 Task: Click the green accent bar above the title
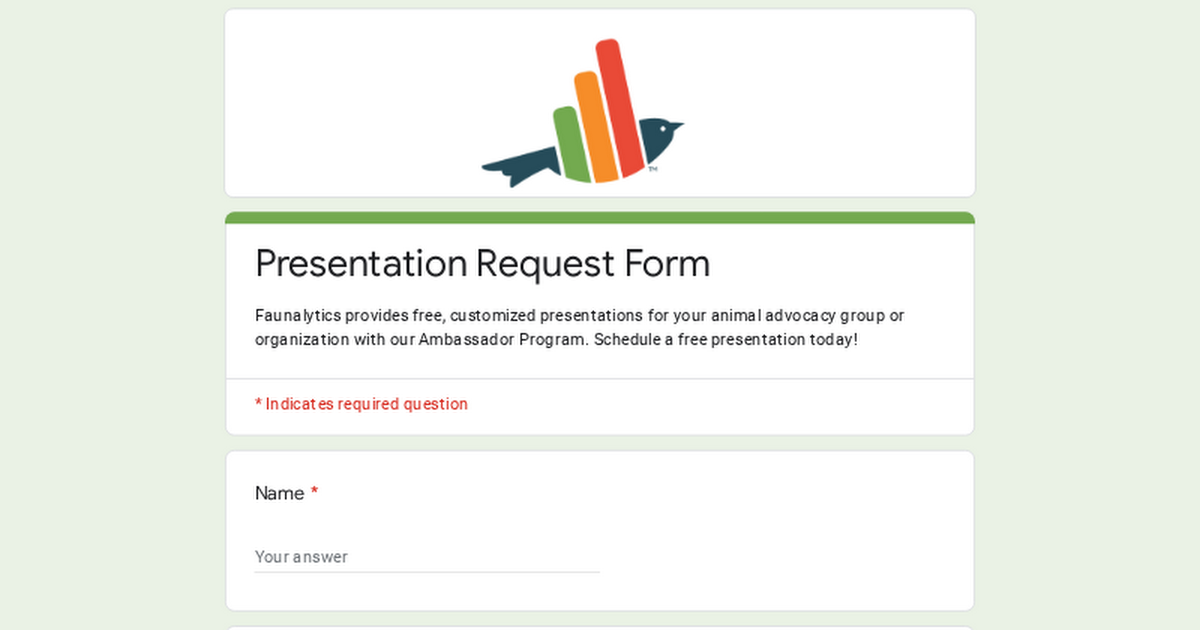coord(600,217)
